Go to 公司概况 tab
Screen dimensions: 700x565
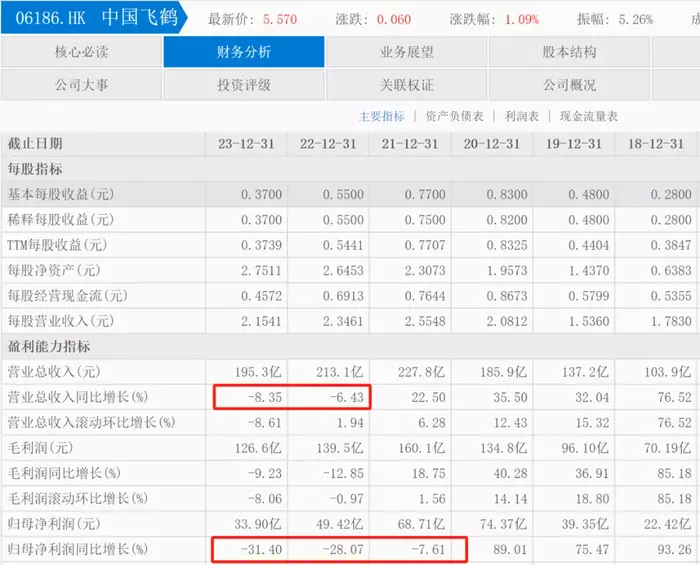pos(569,85)
